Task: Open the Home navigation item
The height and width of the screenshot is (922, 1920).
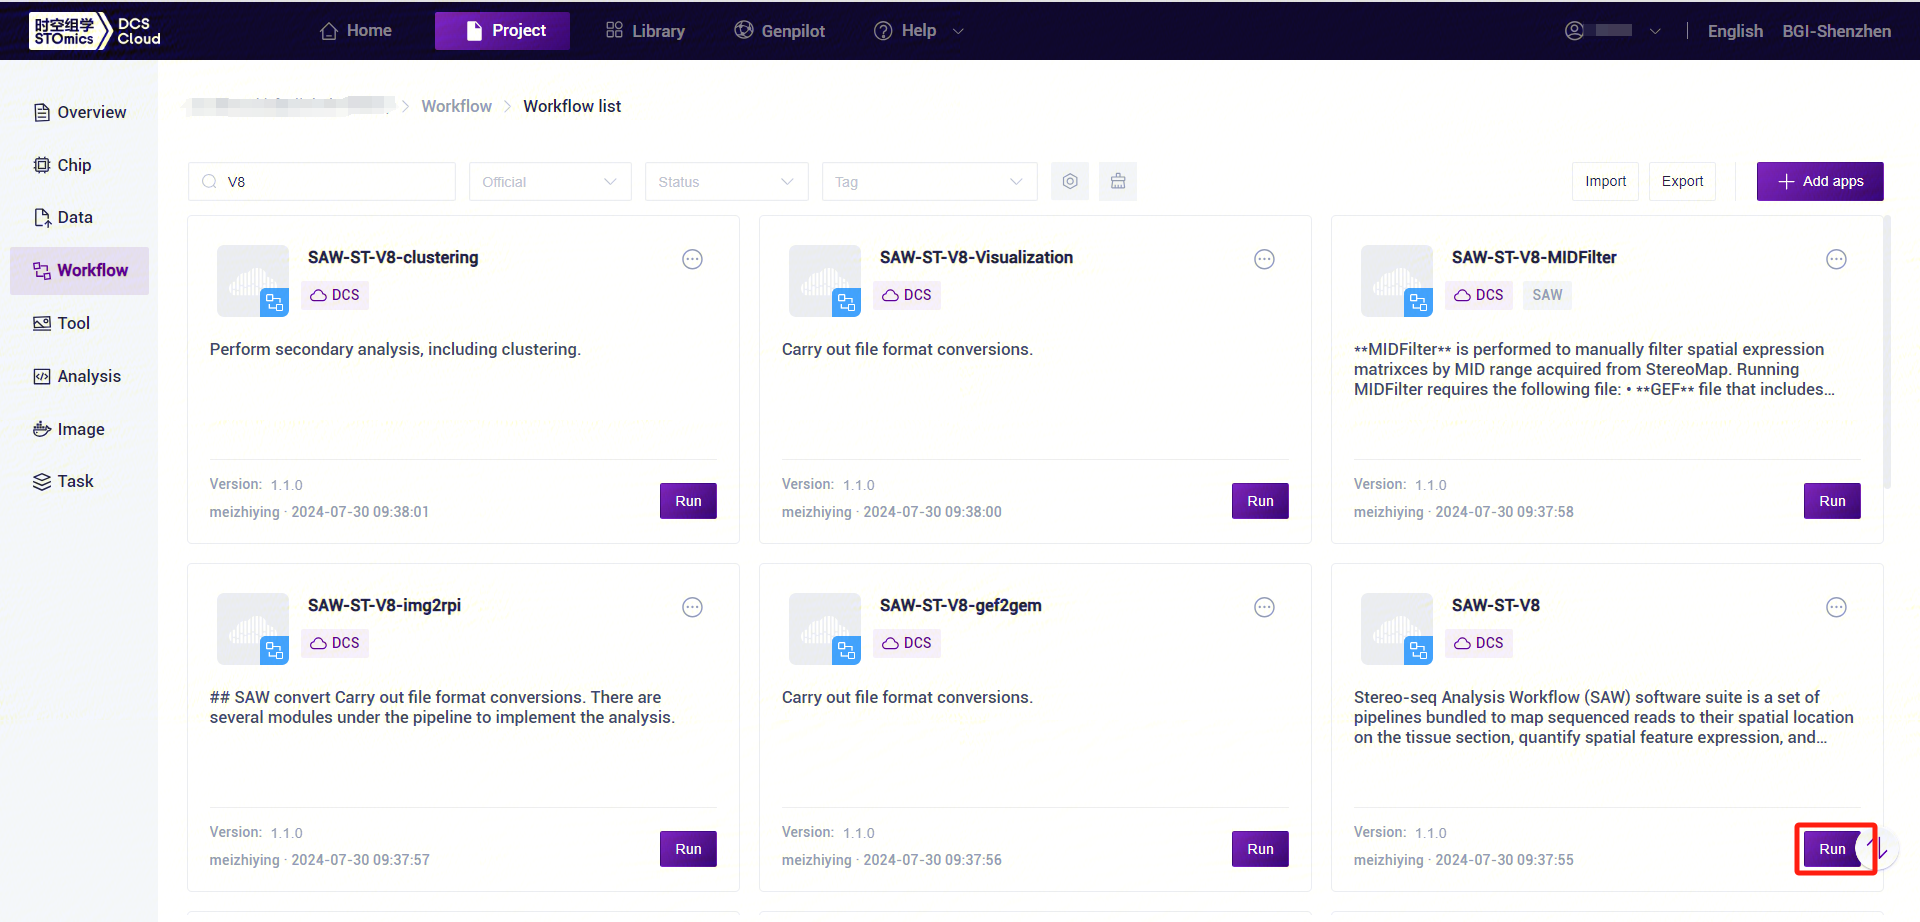Action: point(355,31)
